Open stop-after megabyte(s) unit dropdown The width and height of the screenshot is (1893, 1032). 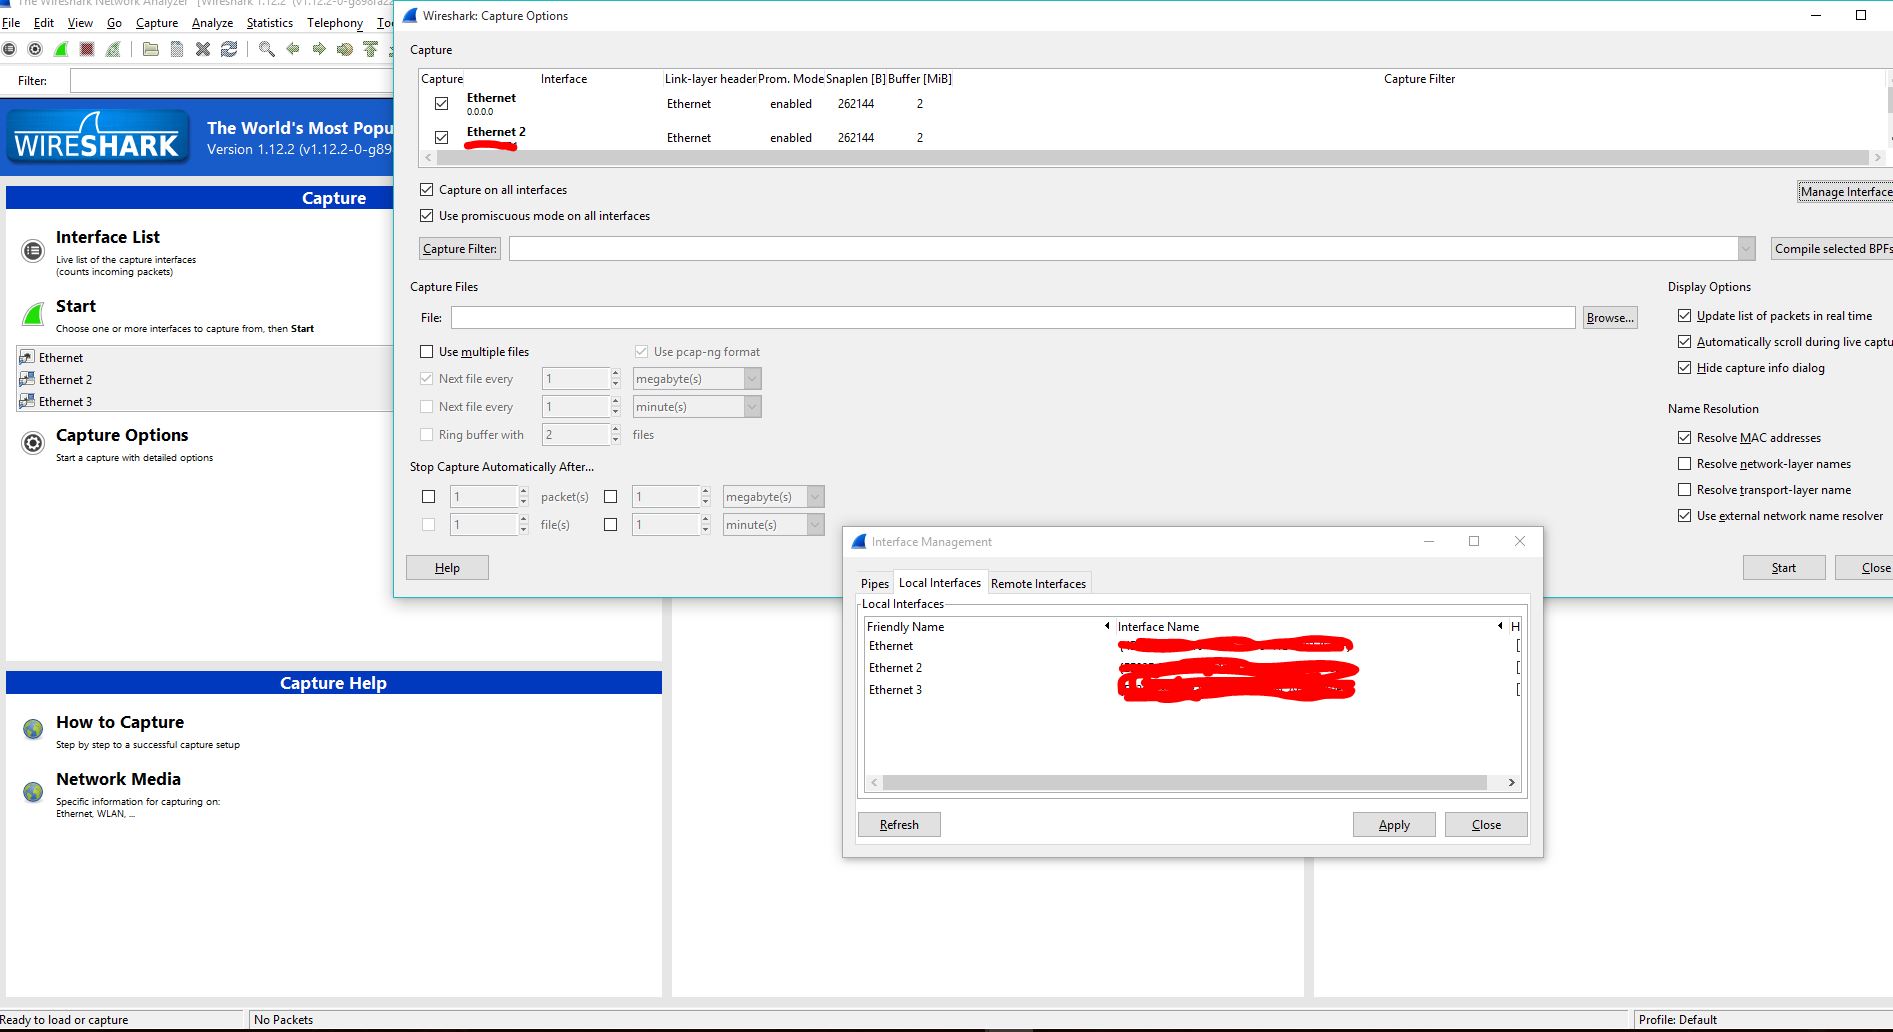tap(815, 497)
